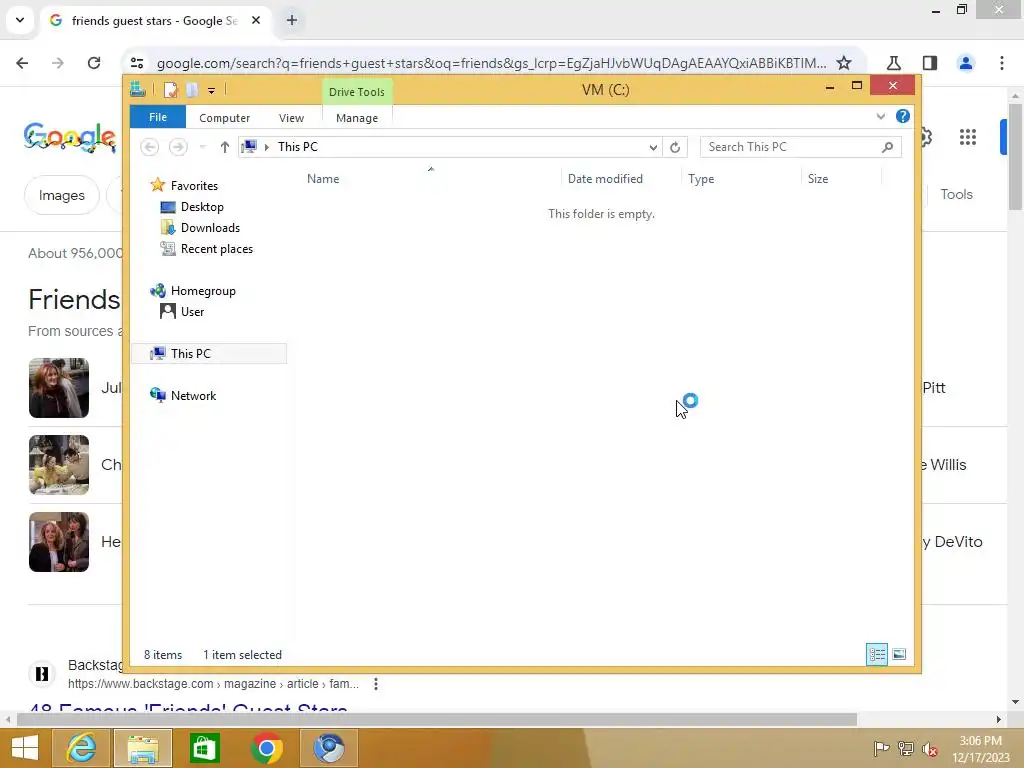Open the Manage ribbon tab
The height and width of the screenshot is (768, 1024).
(x=357, y=118)
